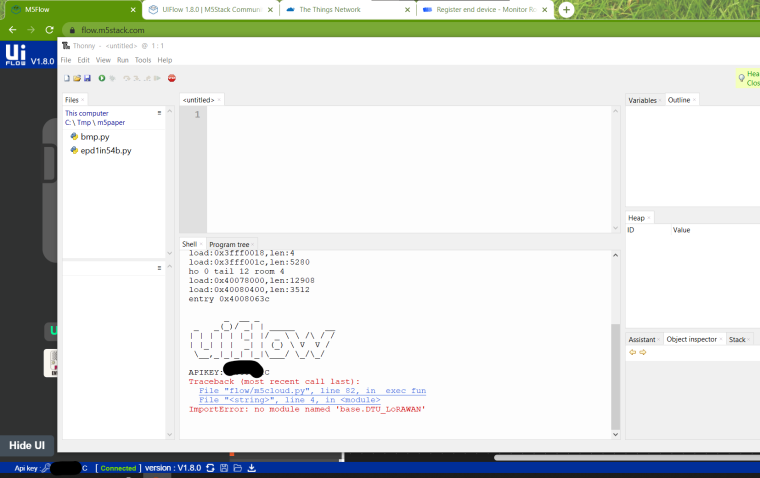Screen dimensions: 760x478
Task: Run current script with green play icon
Action: pyautogui.click(x=102, y=78)
